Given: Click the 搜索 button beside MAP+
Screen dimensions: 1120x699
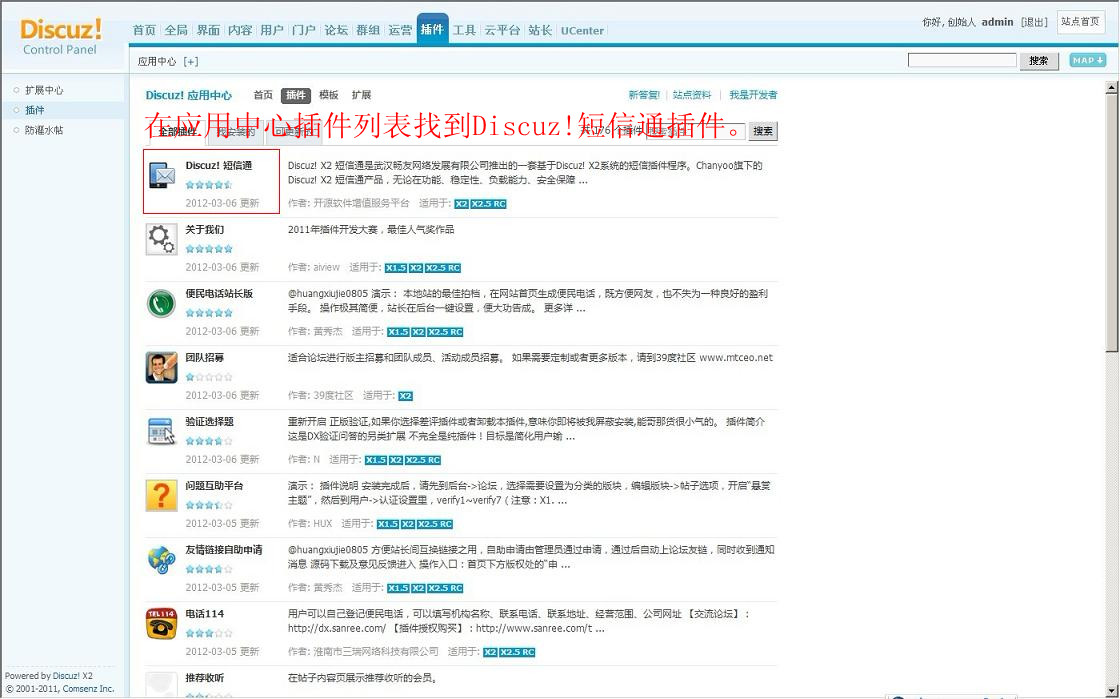Looking at the screenshot, I should tap(1039, 61).
